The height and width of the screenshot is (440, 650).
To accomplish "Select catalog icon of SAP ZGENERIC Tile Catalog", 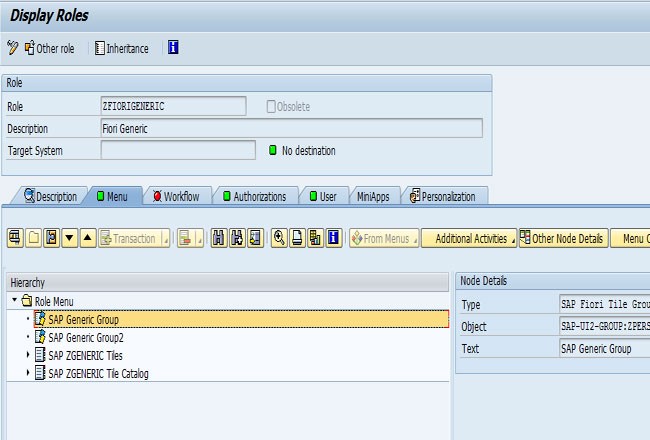I will (x=40, y=373).
